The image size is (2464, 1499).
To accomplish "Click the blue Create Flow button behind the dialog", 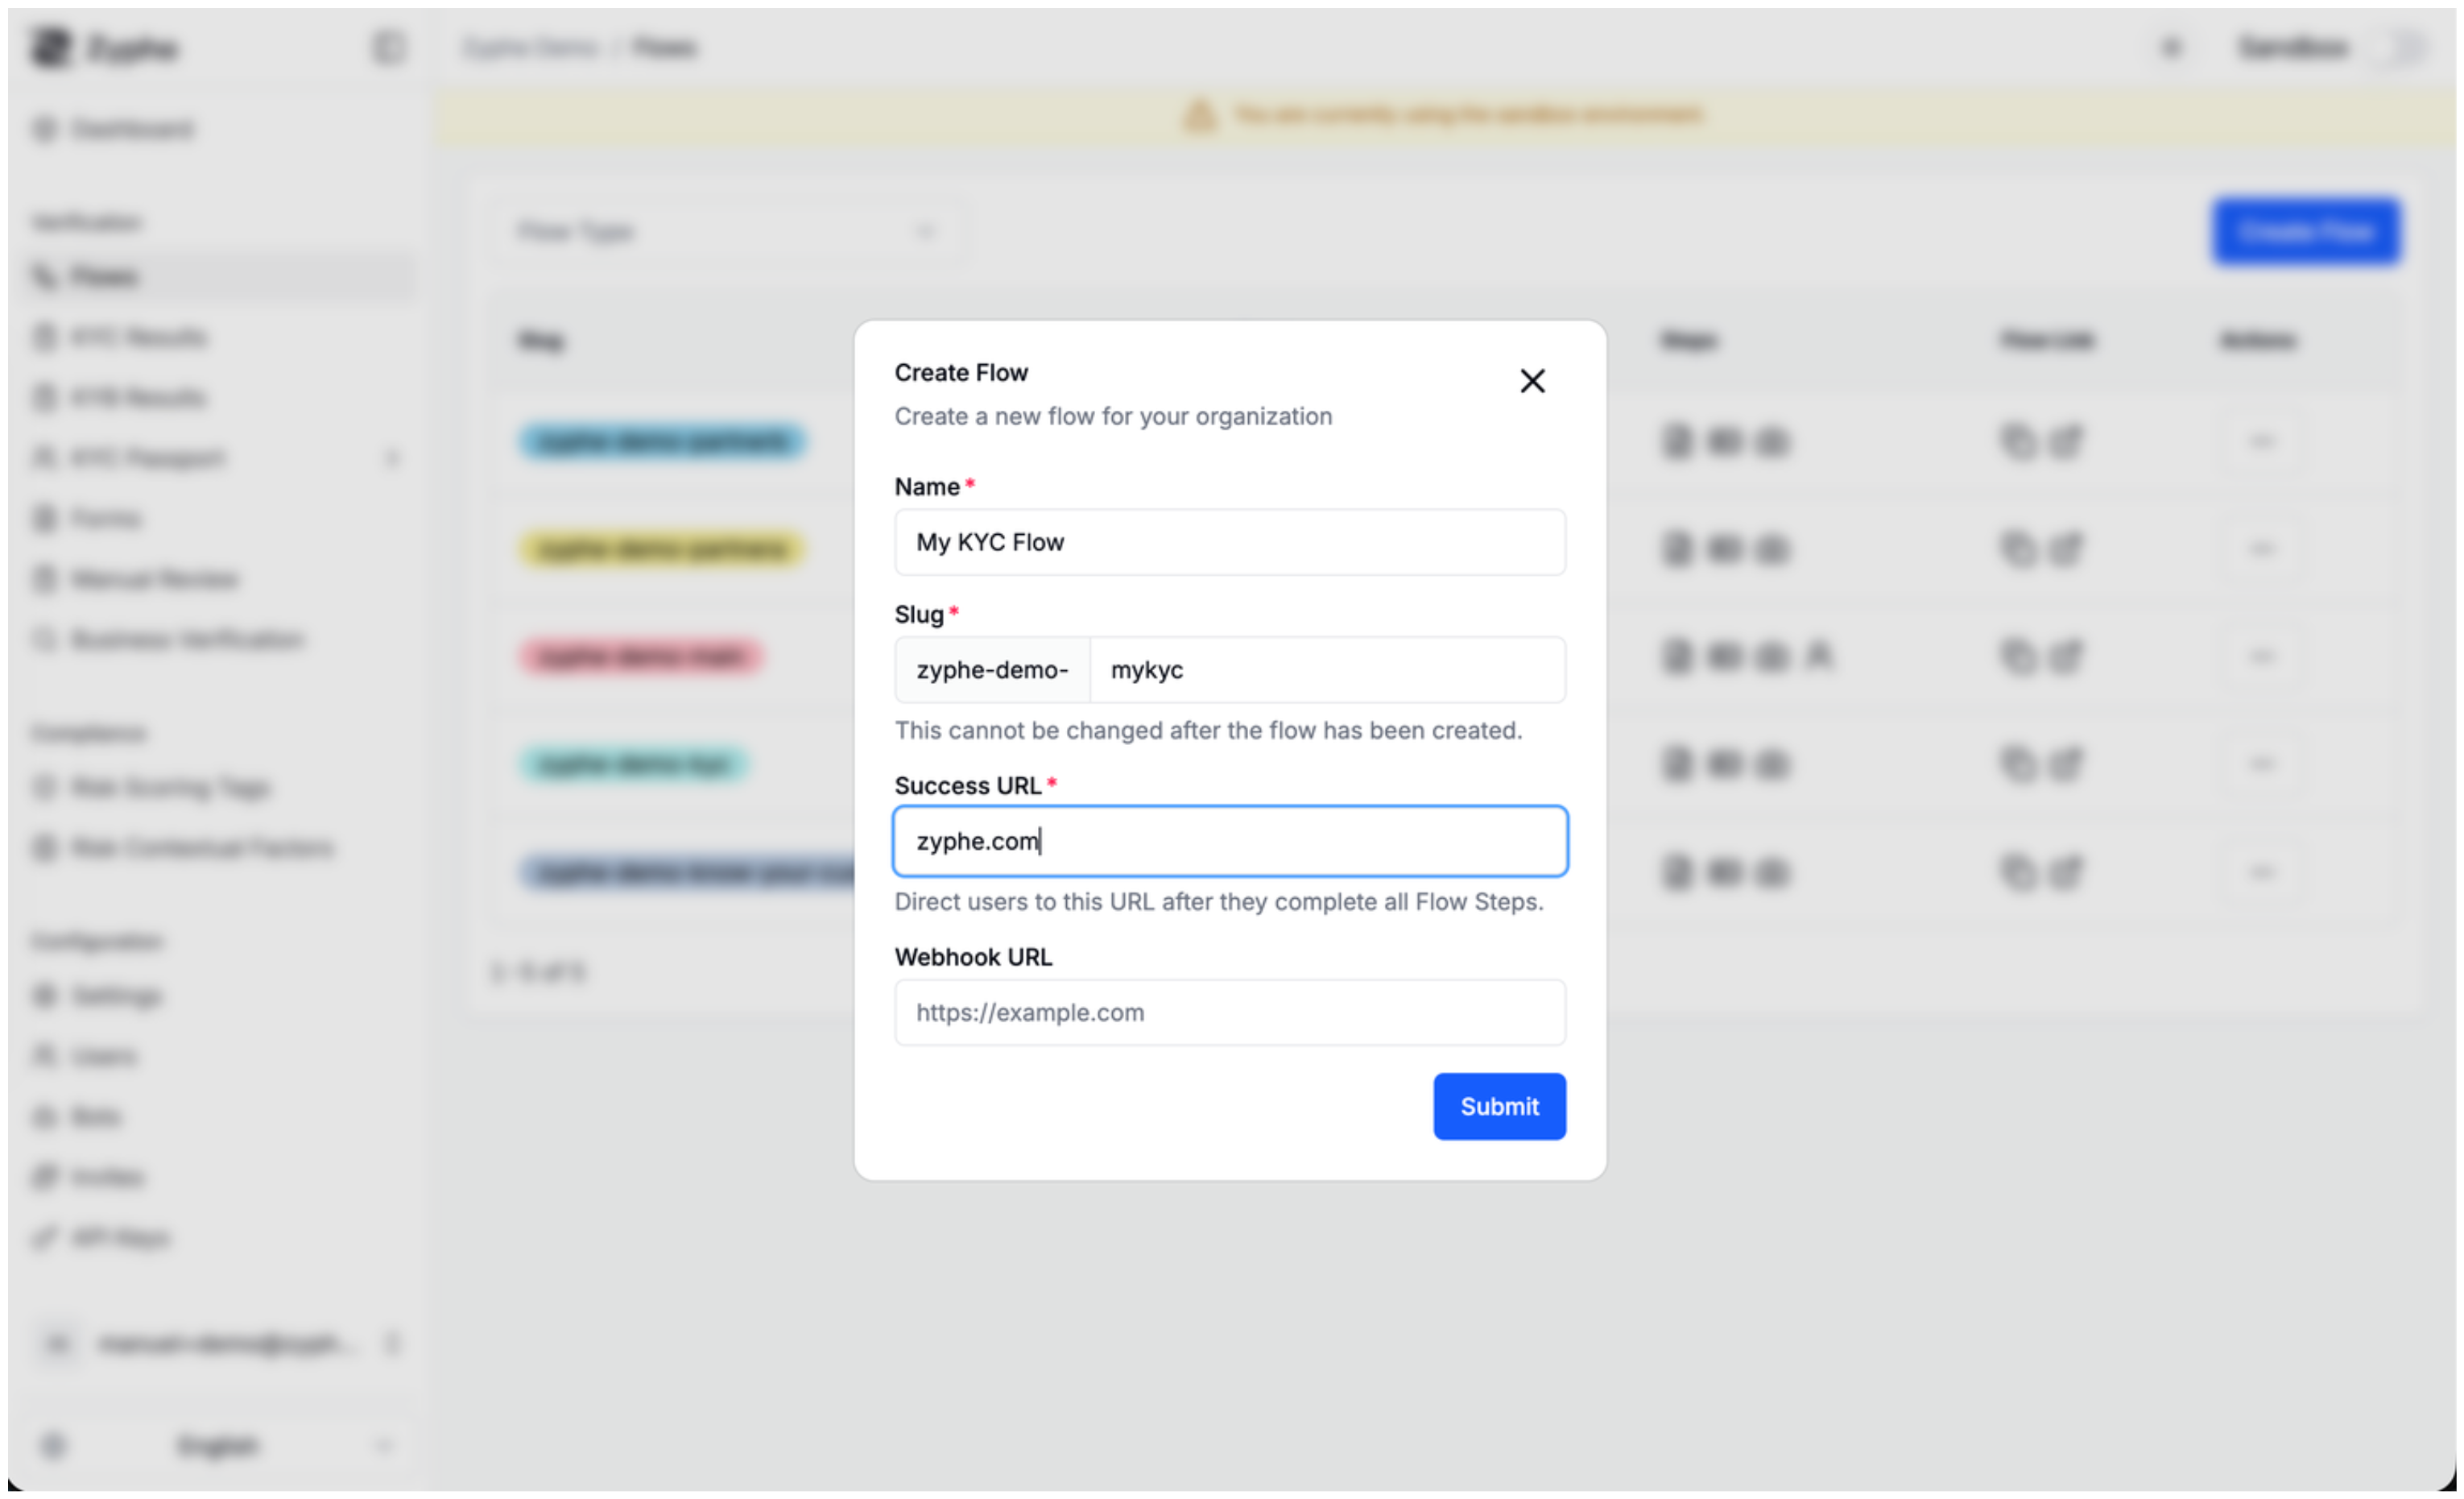I will coord(2306,232).
